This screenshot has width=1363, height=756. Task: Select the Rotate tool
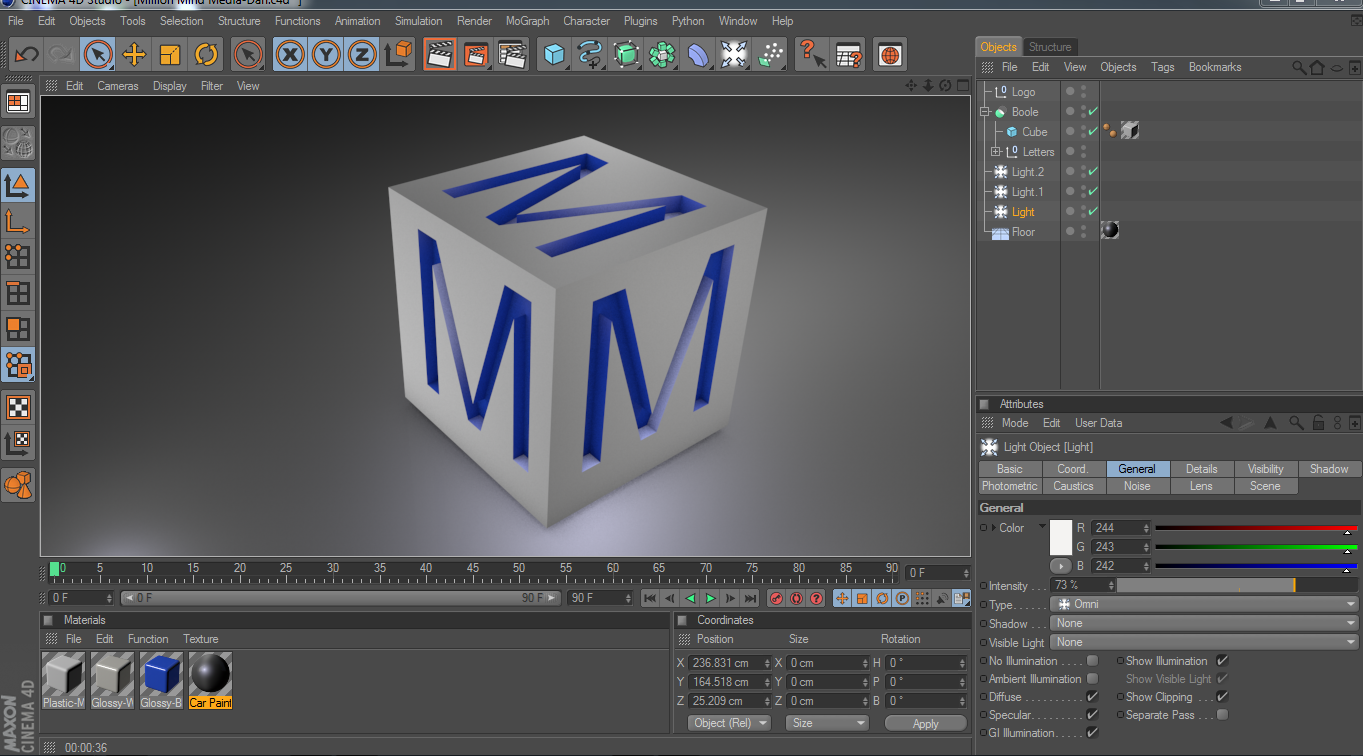[206, 54]
